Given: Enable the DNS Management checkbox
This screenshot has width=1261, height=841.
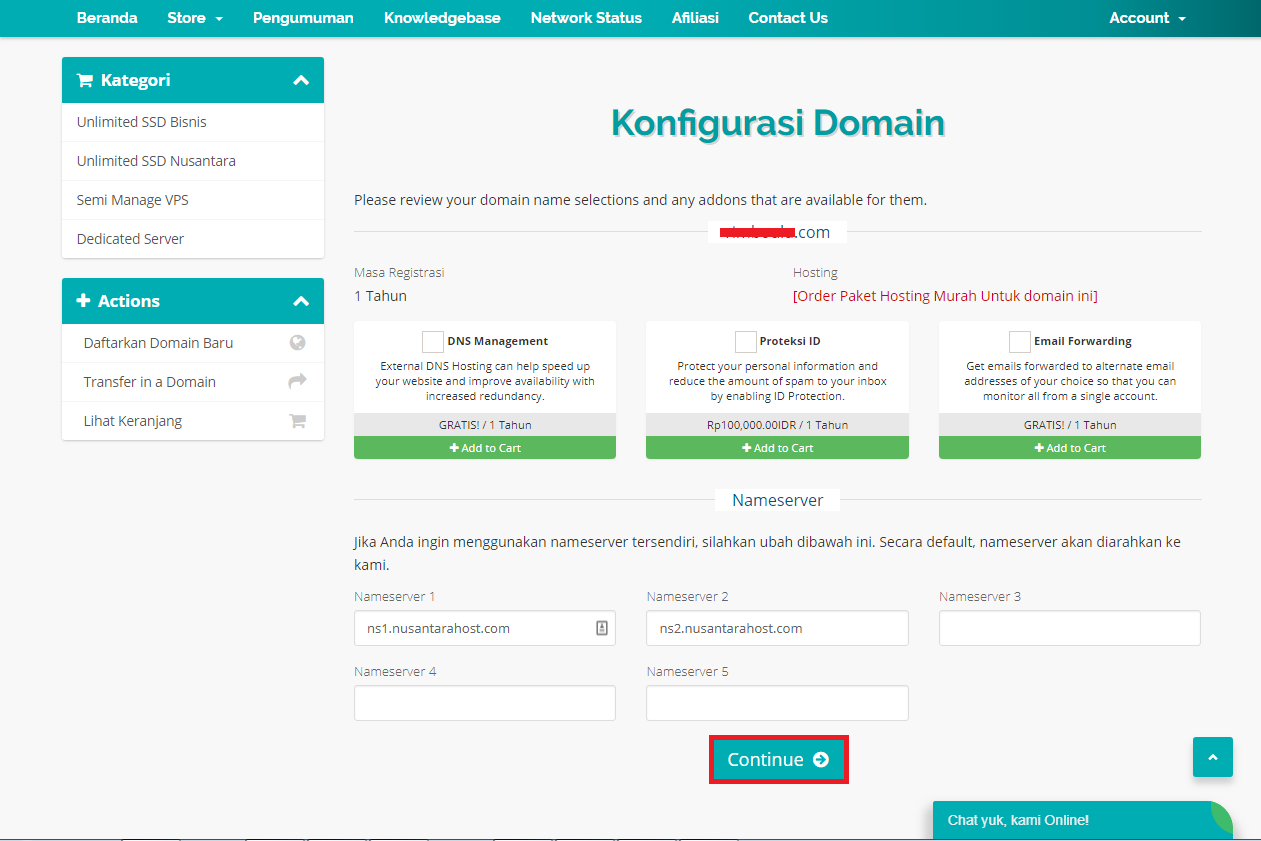Looking at the screenshot, I should (x=433, y=342).
